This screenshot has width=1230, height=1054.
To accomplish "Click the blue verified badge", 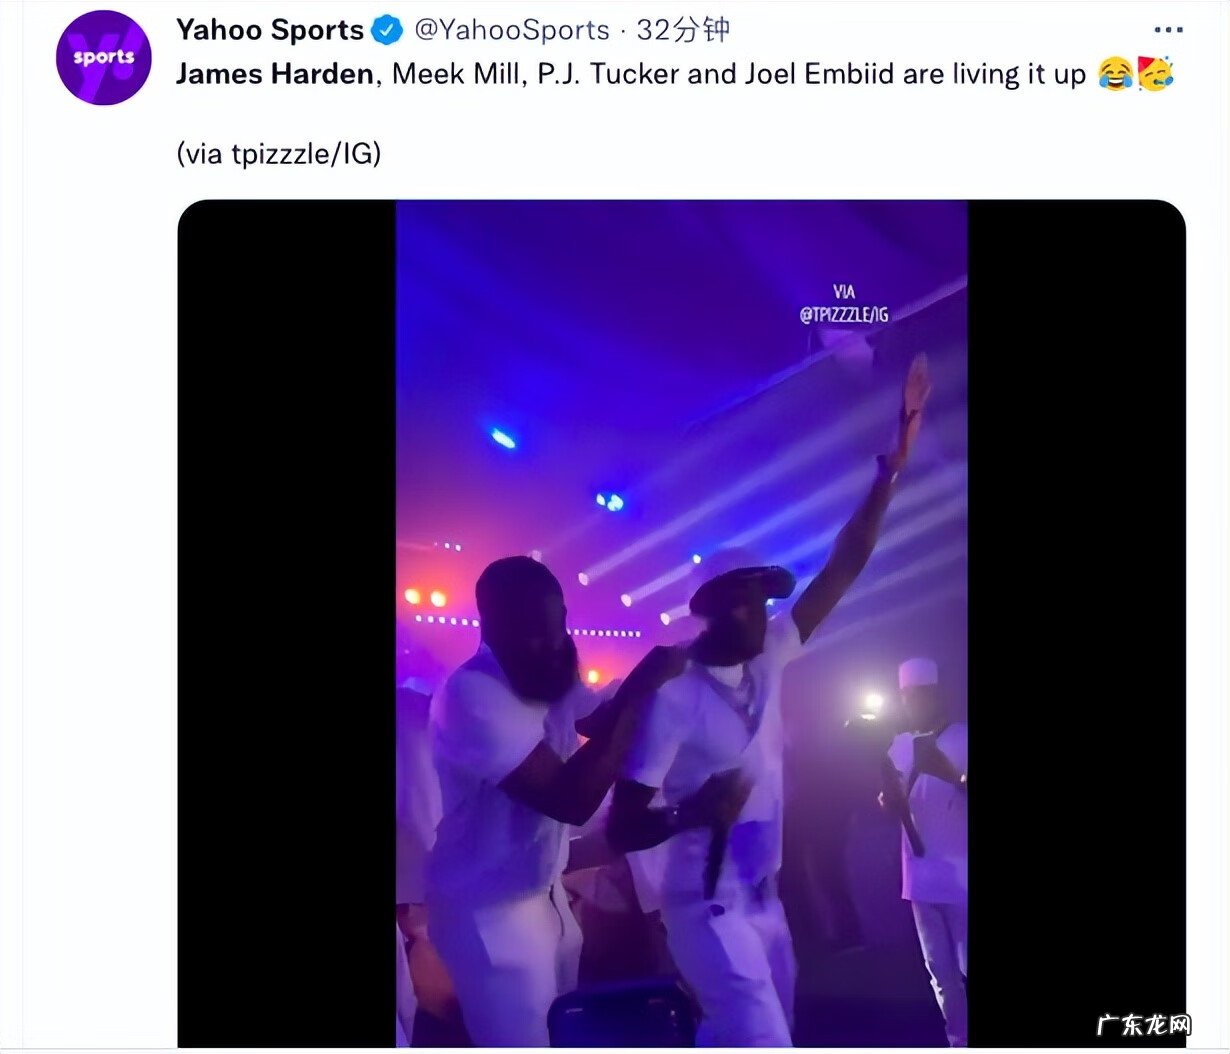I will point(387,31).
